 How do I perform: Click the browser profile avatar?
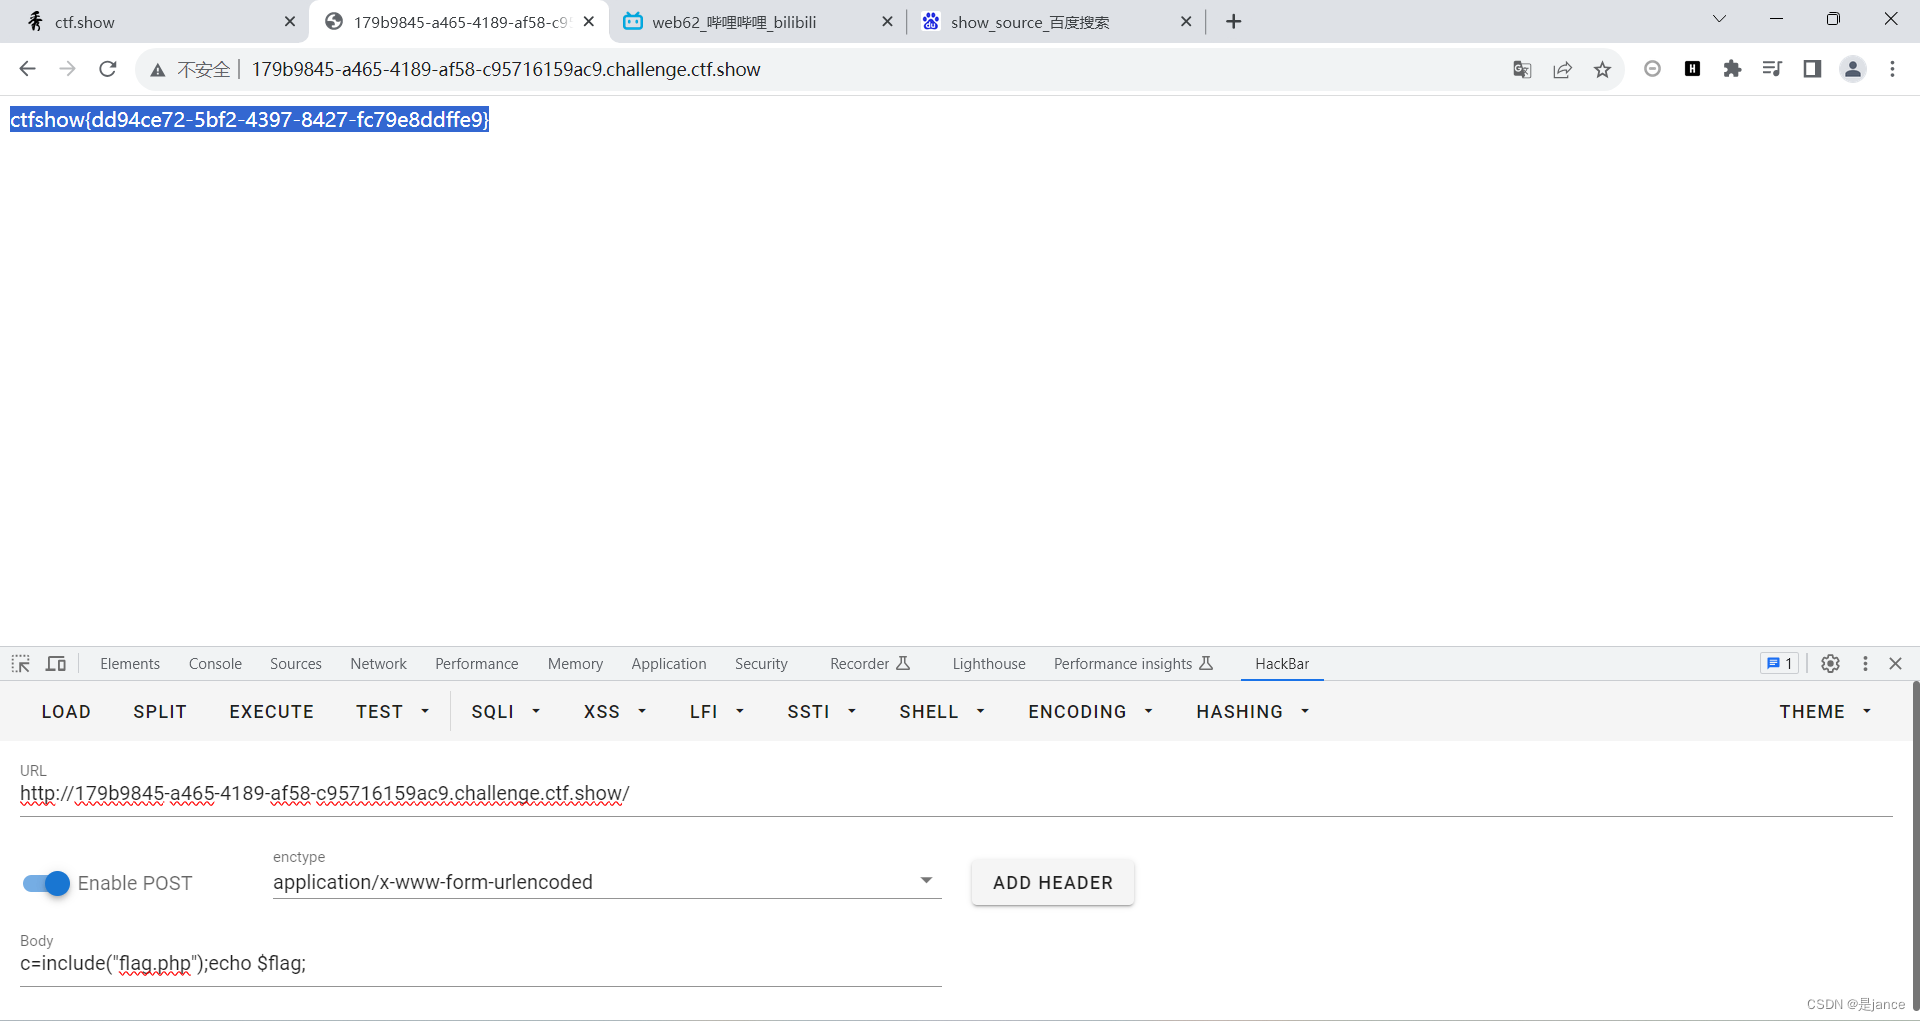click(x=1852, y=69)
